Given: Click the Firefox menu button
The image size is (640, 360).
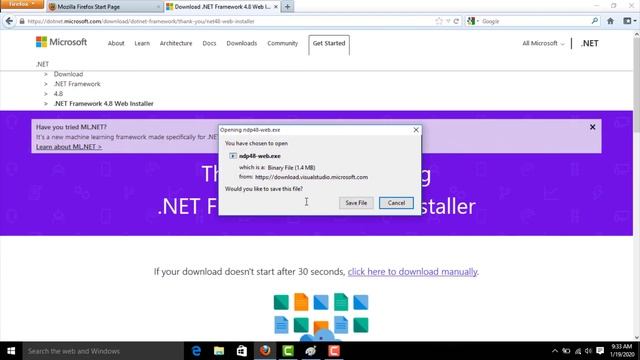Looking at the screenshot, I should (22, 4).
